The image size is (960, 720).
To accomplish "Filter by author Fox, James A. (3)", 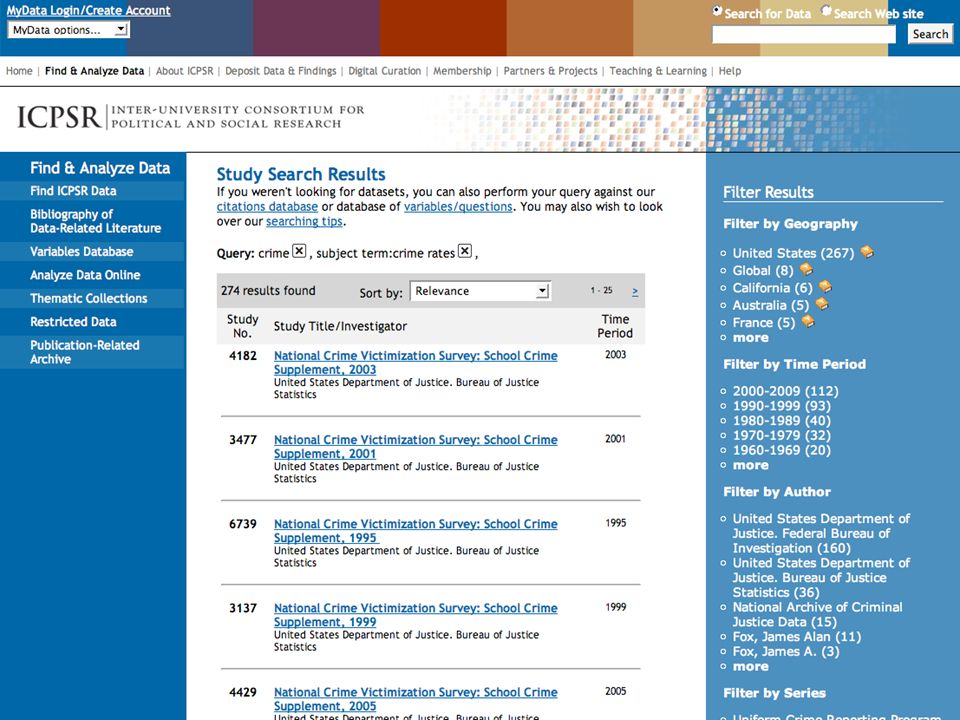I will tap(786, 651).
